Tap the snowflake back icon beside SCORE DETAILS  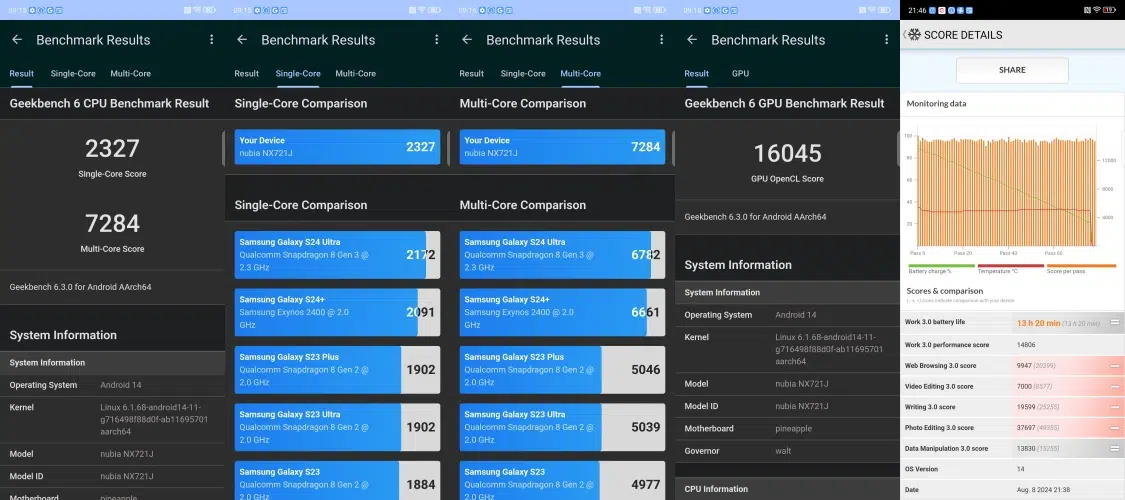pyautogui.click(x=913, y=34)
